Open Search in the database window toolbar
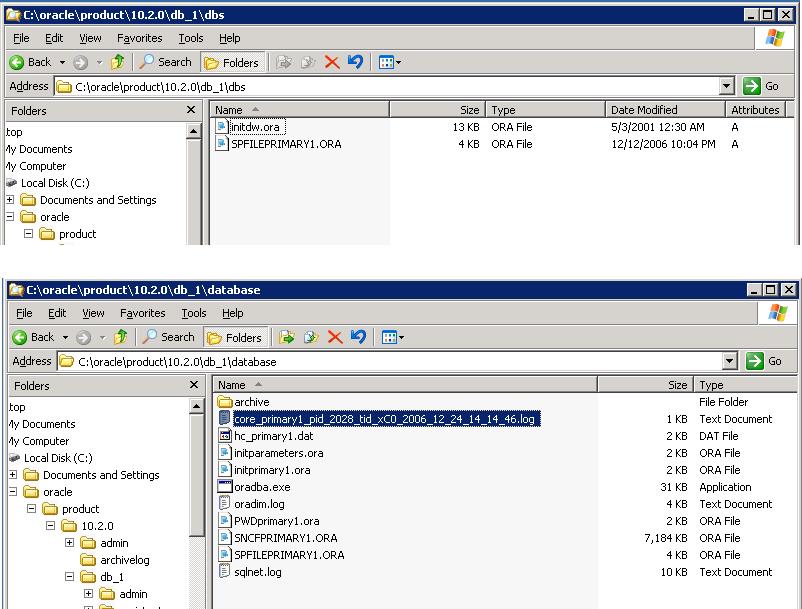The width and height of the screenshot is (802, 609). click(x=169, y=337)
